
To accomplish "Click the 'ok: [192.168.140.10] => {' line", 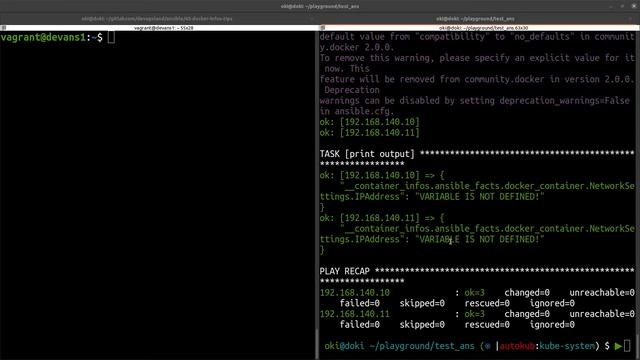I will (382, 175).
